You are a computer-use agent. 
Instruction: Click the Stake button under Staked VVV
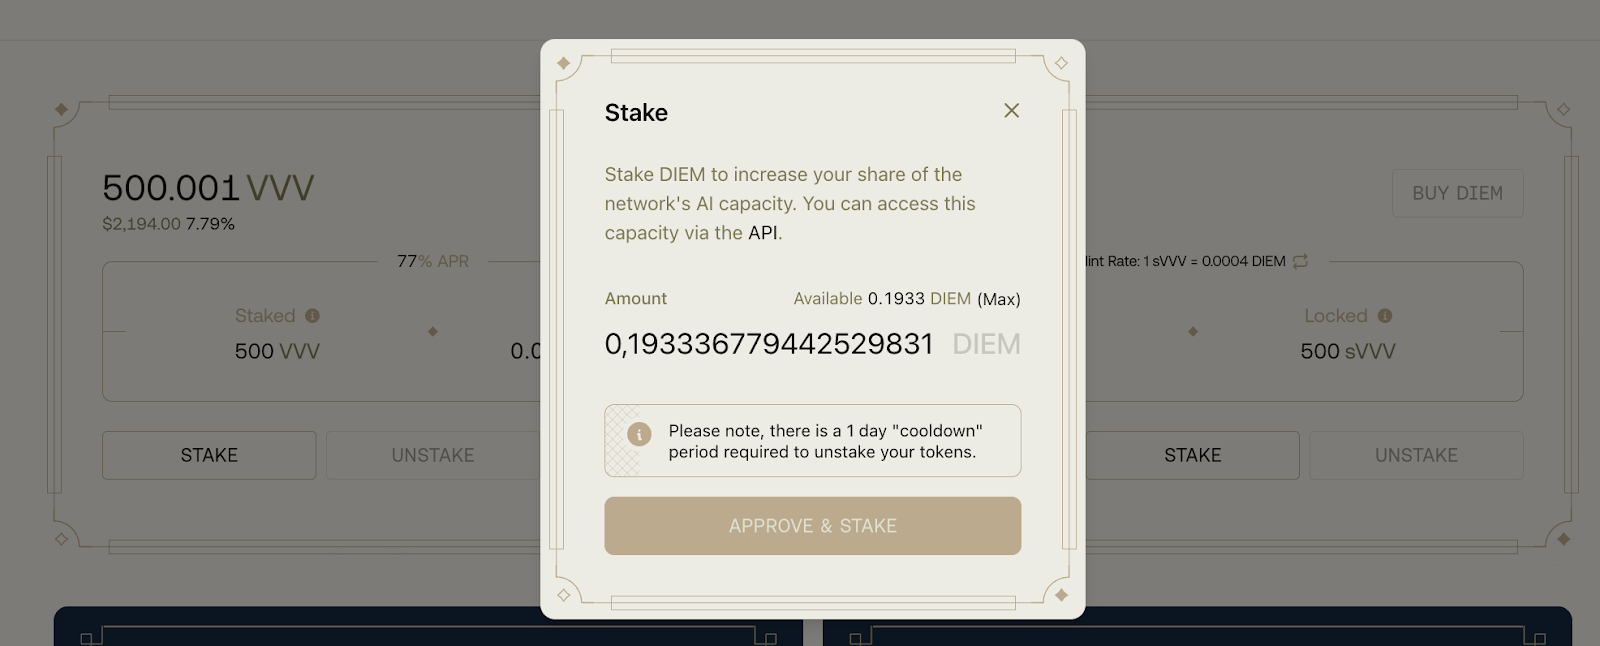[x=209, y=455]
